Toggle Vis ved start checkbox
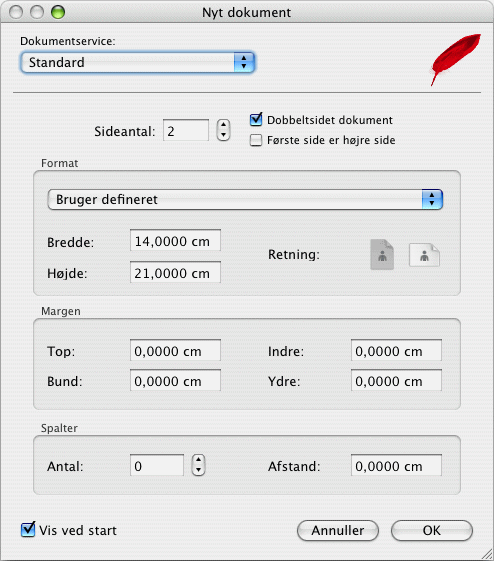Image resolution: width=494 pixels, height=561 pixels. 28,530
